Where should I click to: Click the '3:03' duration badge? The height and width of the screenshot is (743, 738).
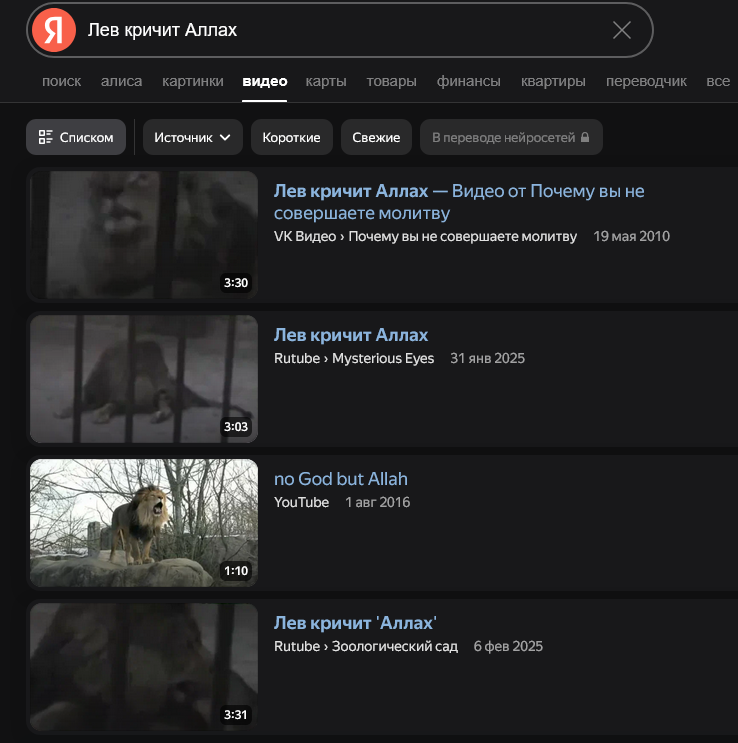(236, 427)
